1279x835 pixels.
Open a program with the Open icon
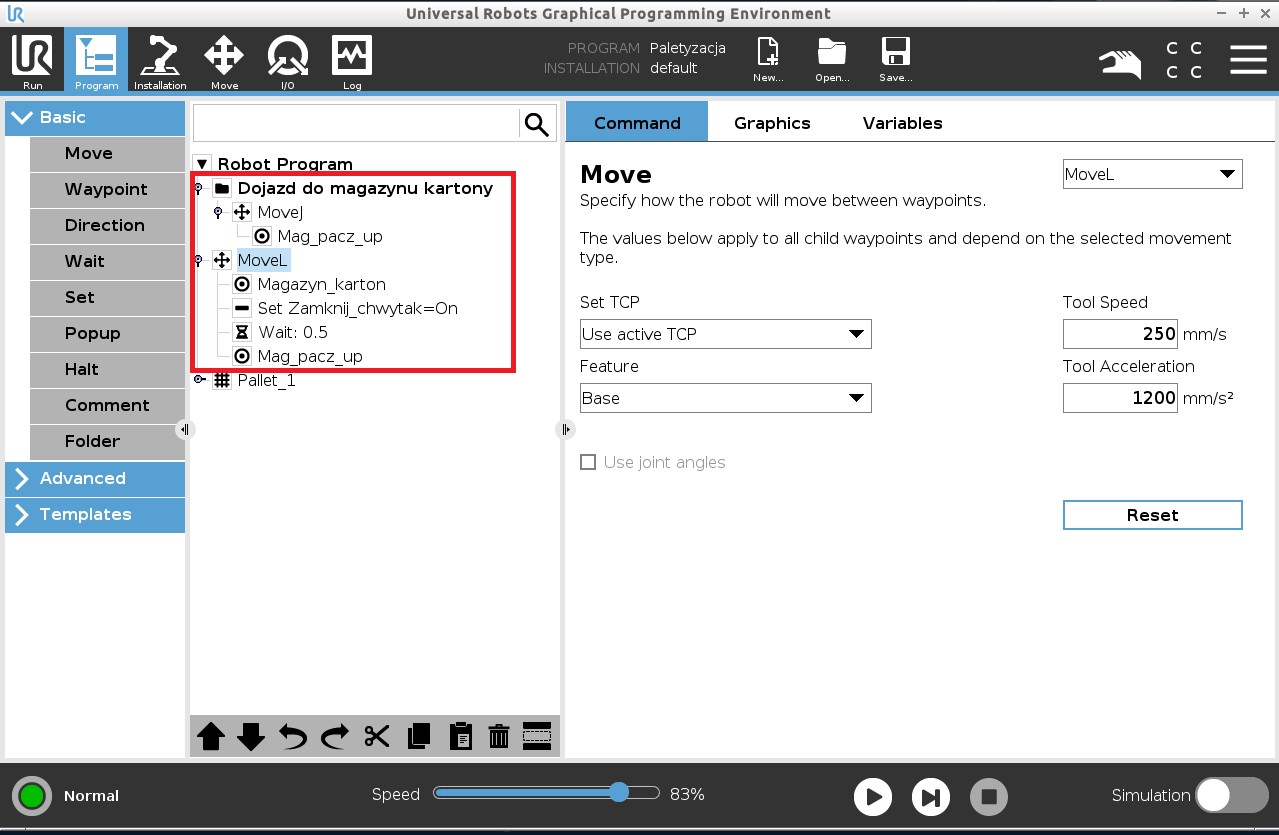832,61
